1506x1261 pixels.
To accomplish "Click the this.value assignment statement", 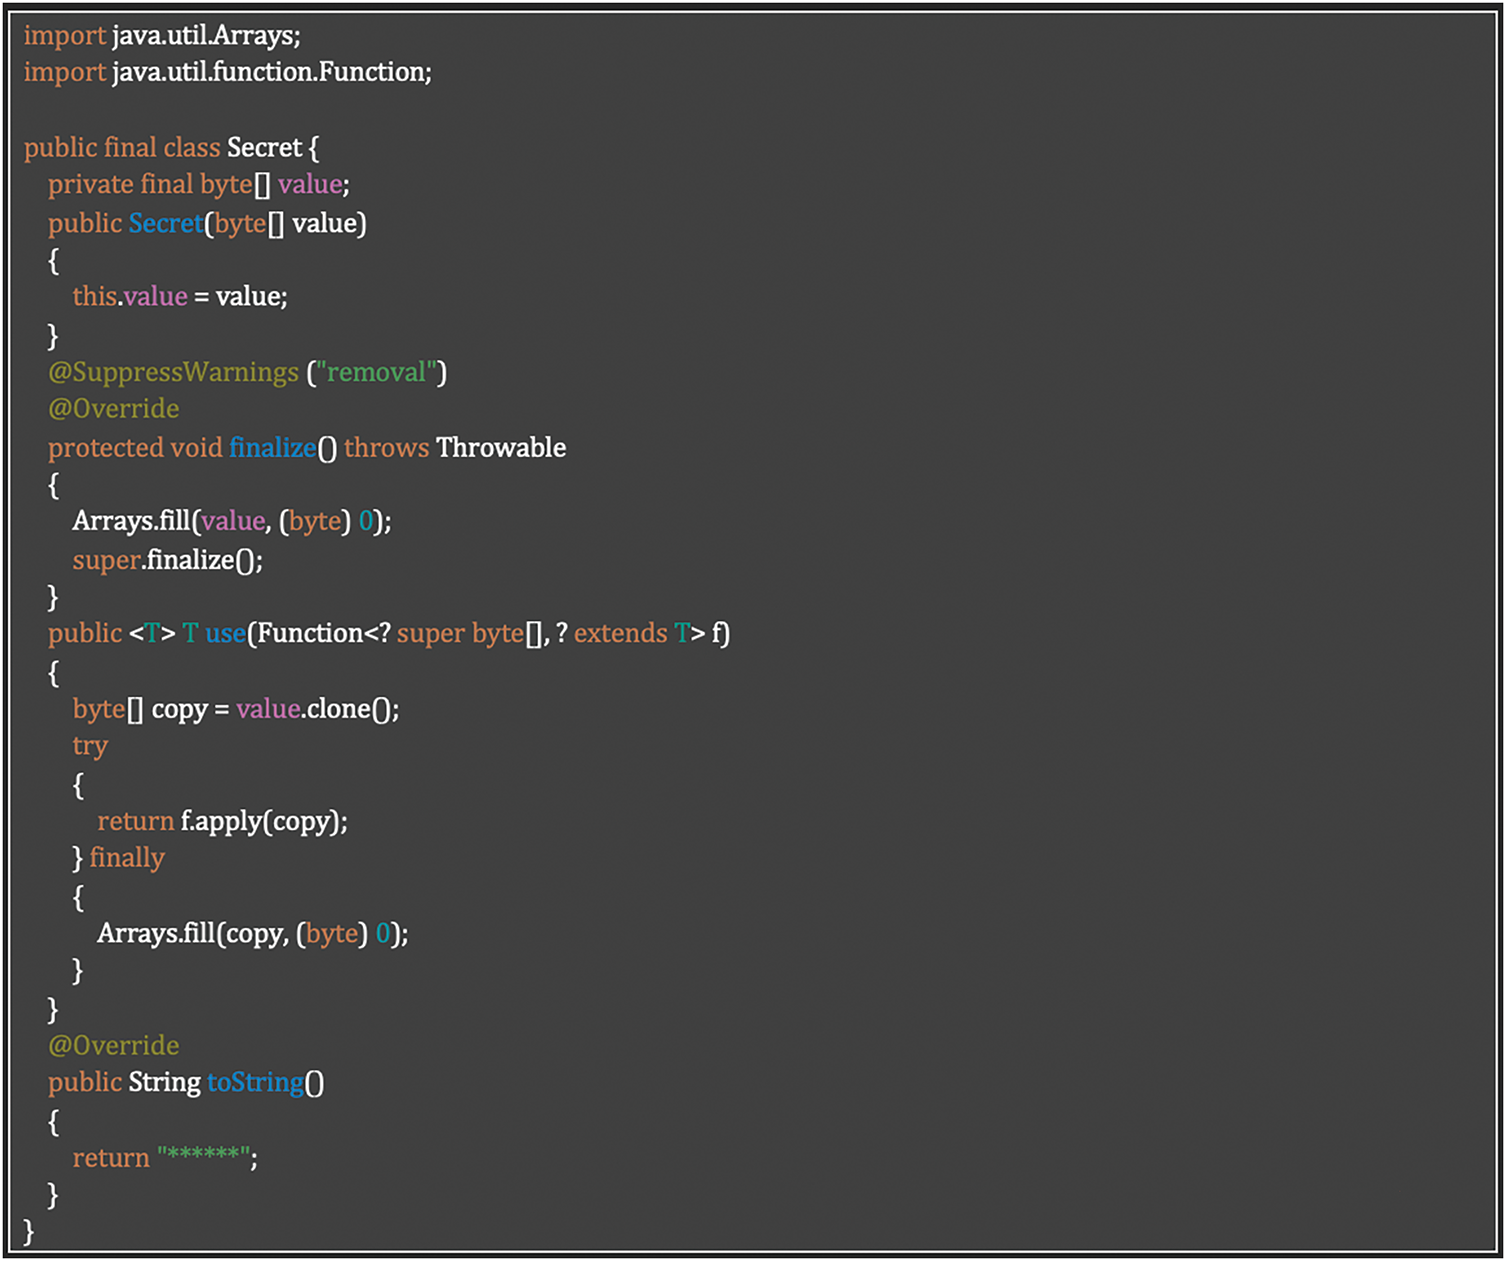I will coord(180,297).
